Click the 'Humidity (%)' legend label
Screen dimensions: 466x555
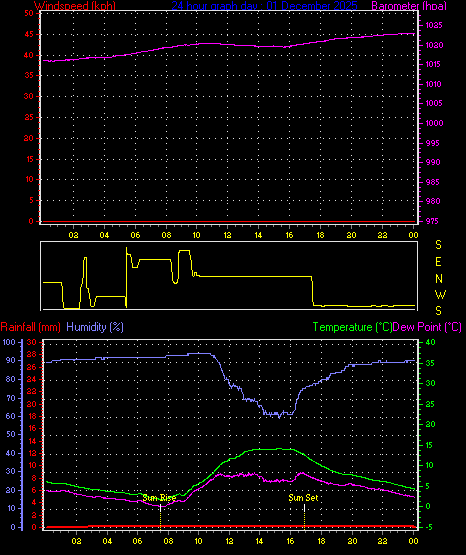(95, 327)
